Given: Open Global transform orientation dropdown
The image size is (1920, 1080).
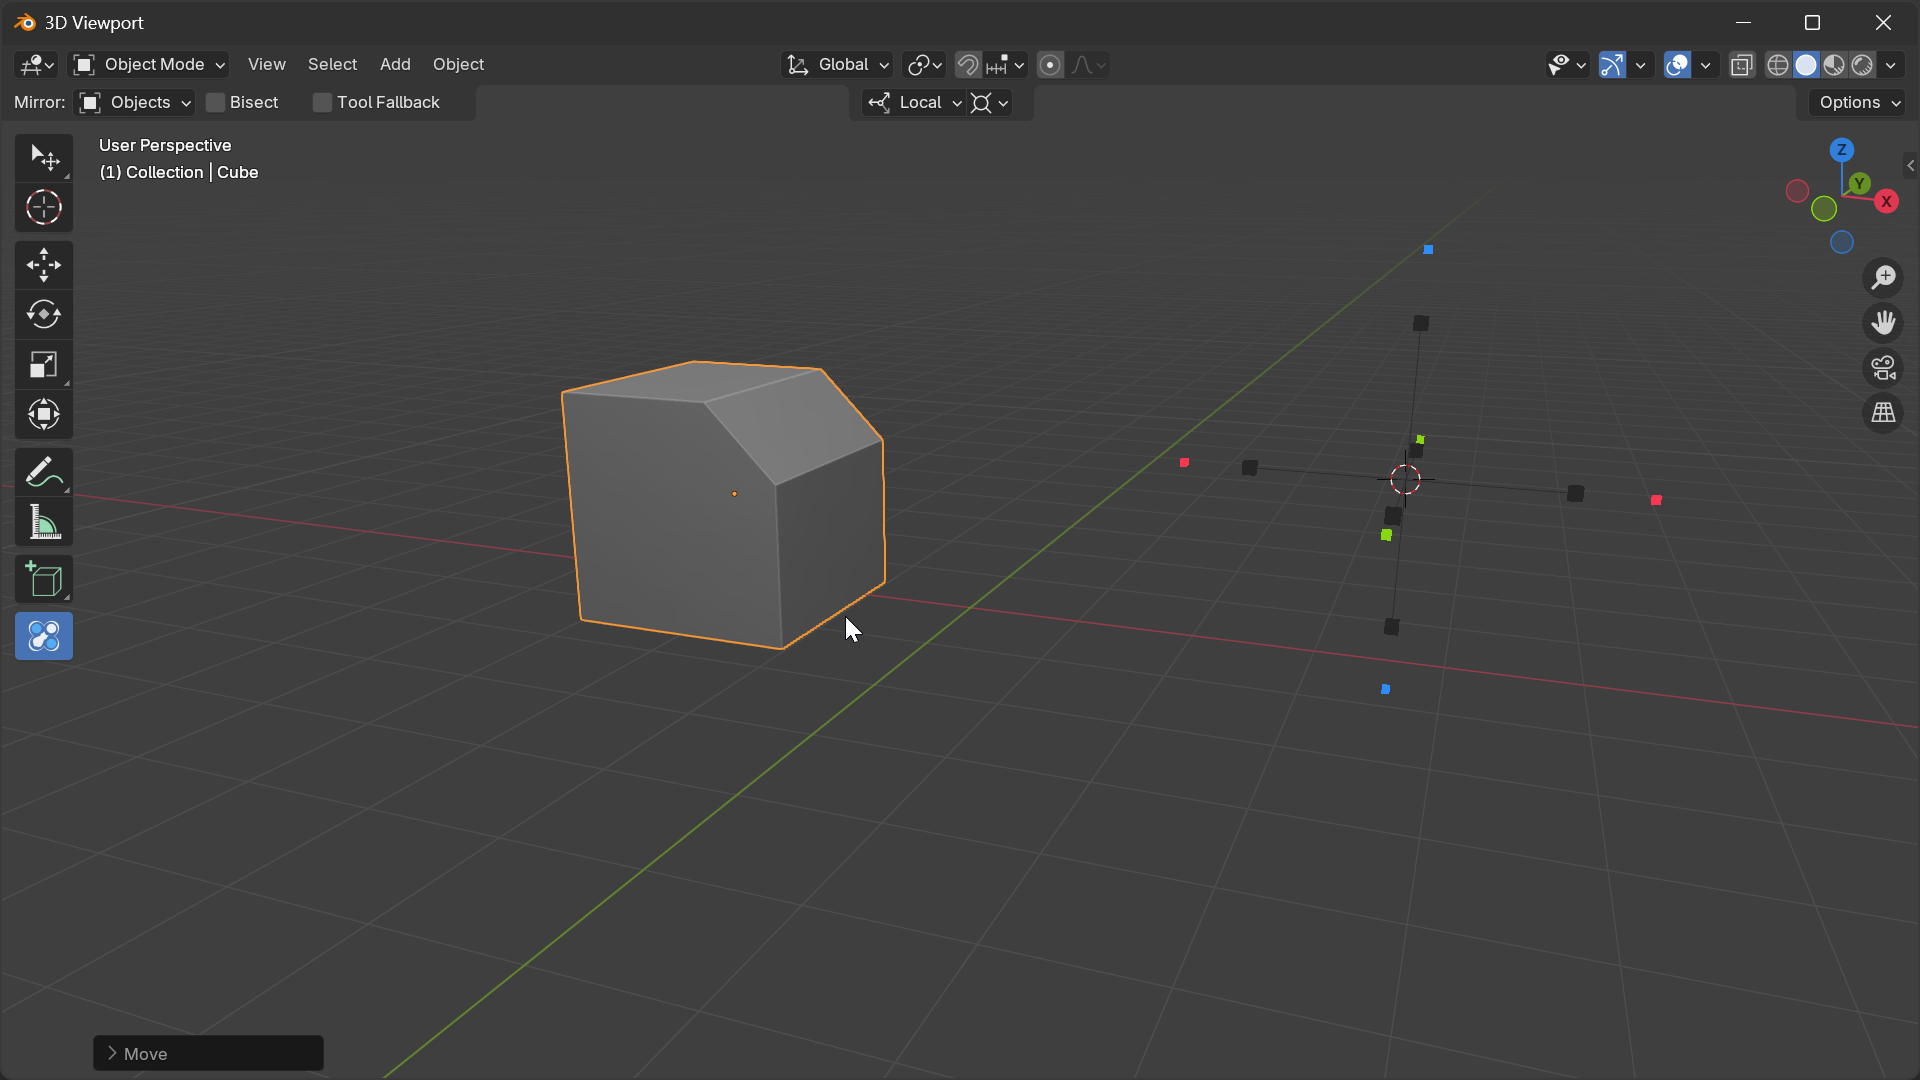Looking at the screenshot, I should click(838, 65).
